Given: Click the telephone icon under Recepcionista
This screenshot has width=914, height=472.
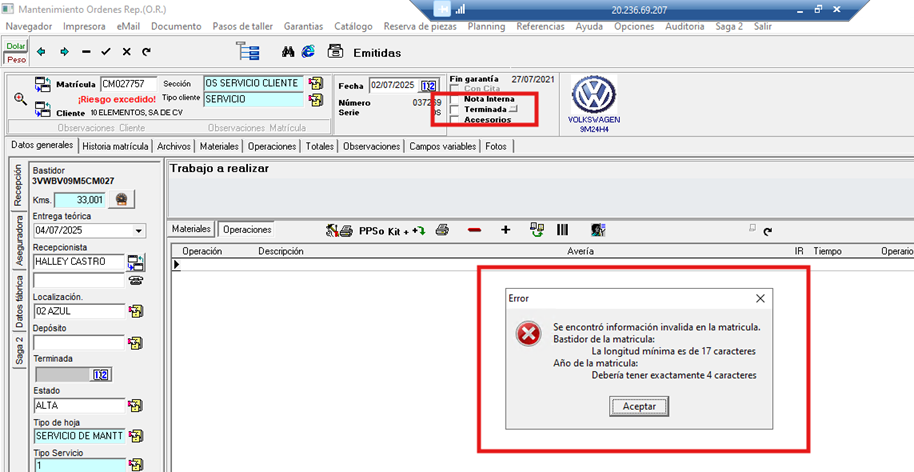Looking at the screenshot, I should pyautogui.click(x=135, y=281).
